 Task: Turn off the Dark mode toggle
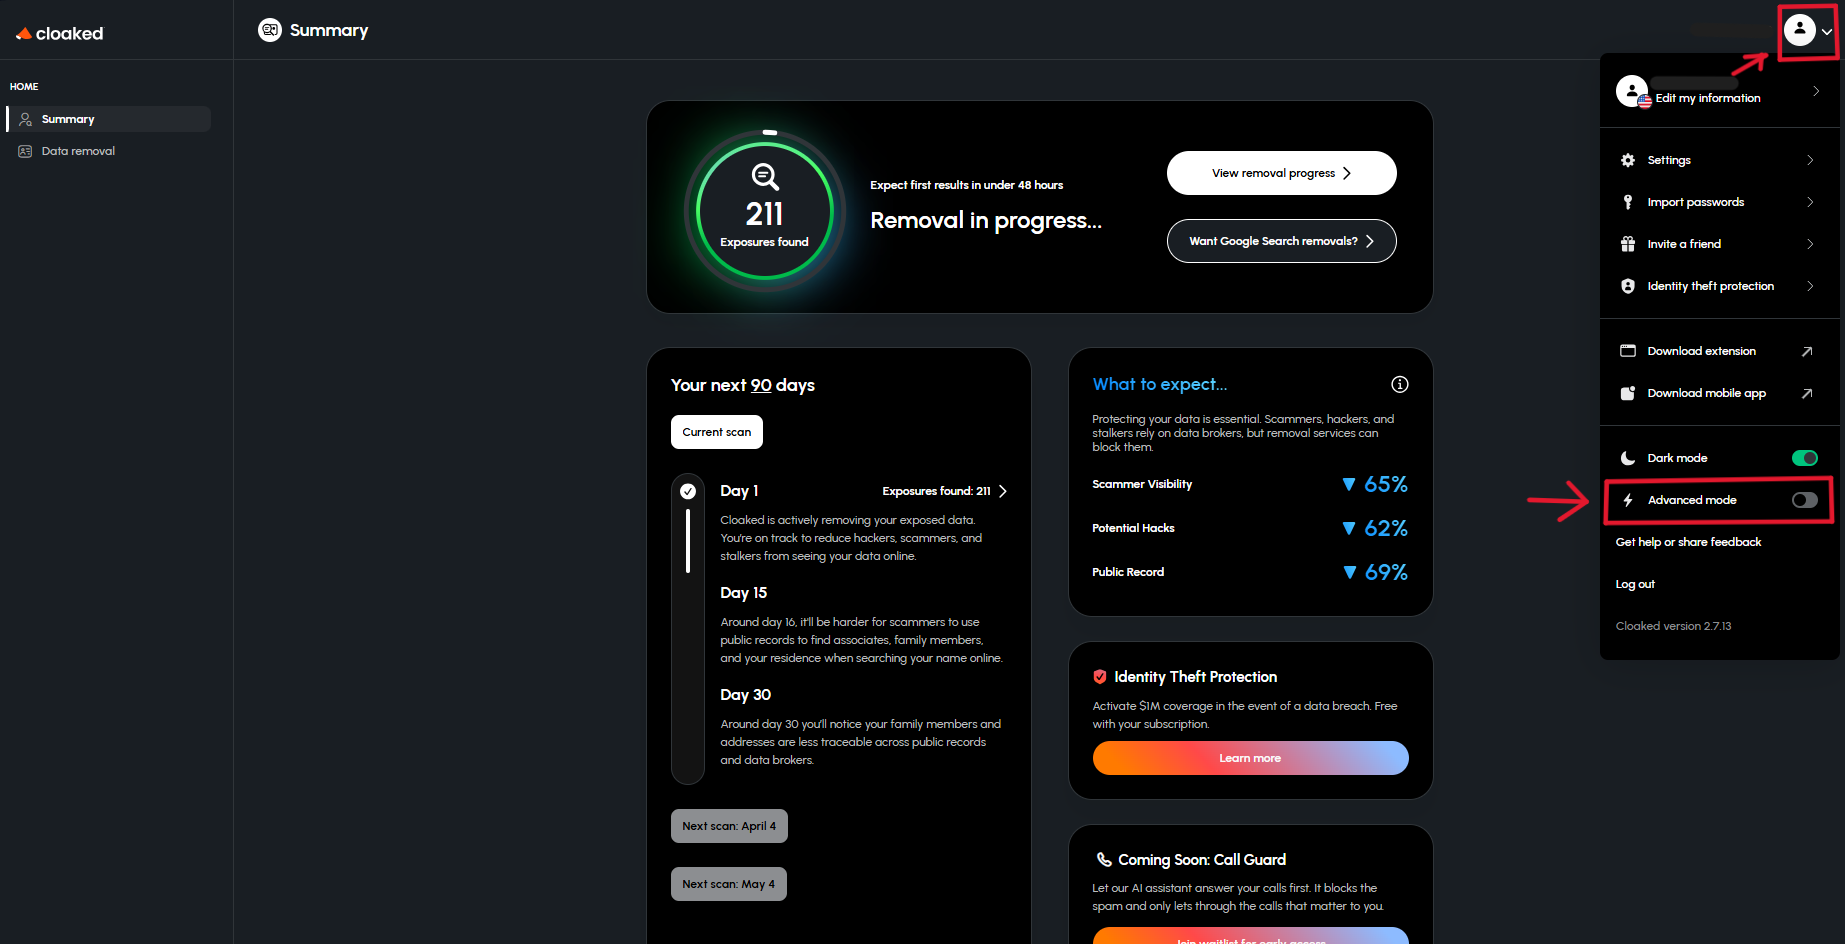pyautogui.click(x=1805, y=458)
